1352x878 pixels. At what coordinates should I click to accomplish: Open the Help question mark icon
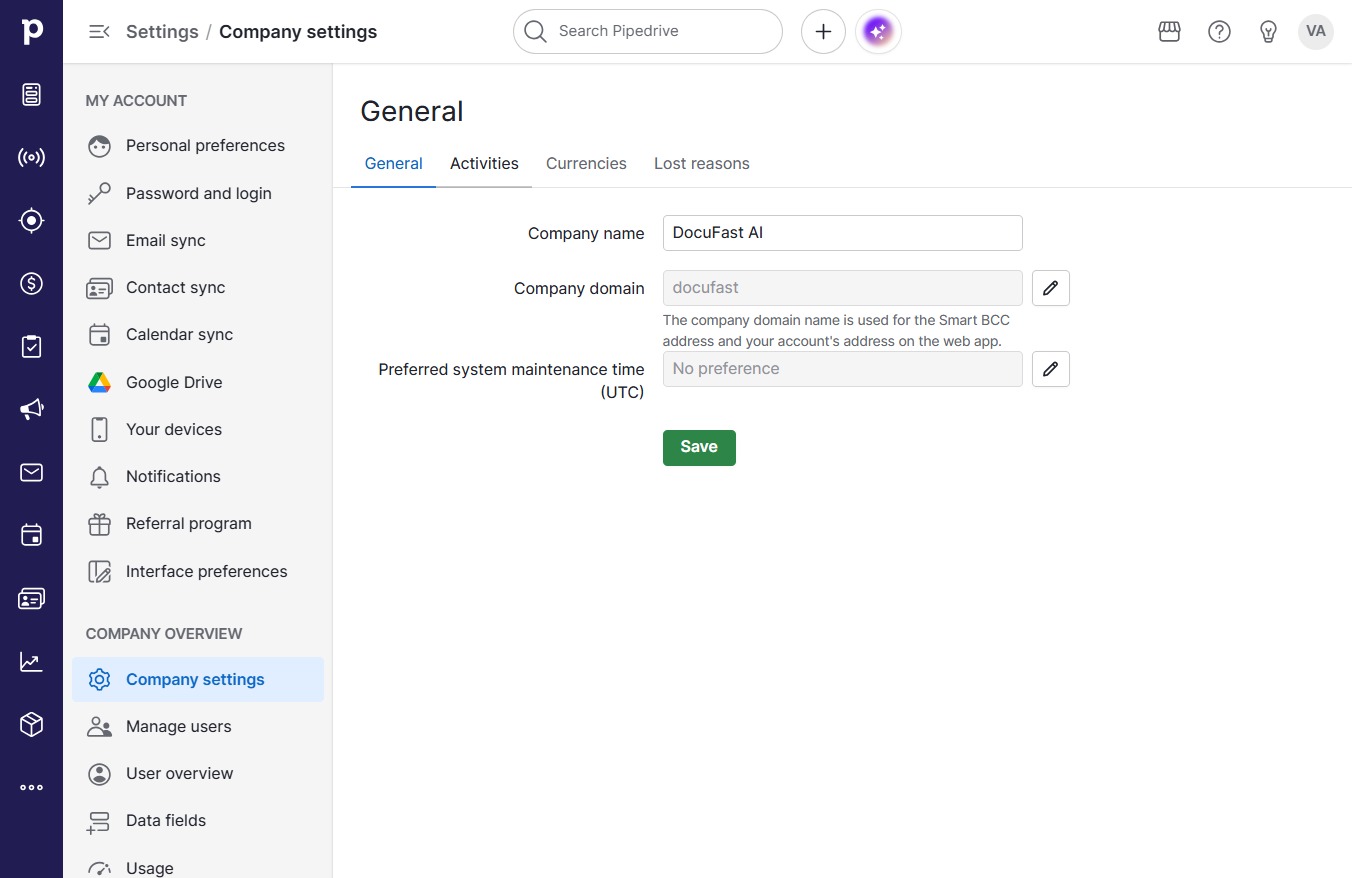pos(1219,32)
